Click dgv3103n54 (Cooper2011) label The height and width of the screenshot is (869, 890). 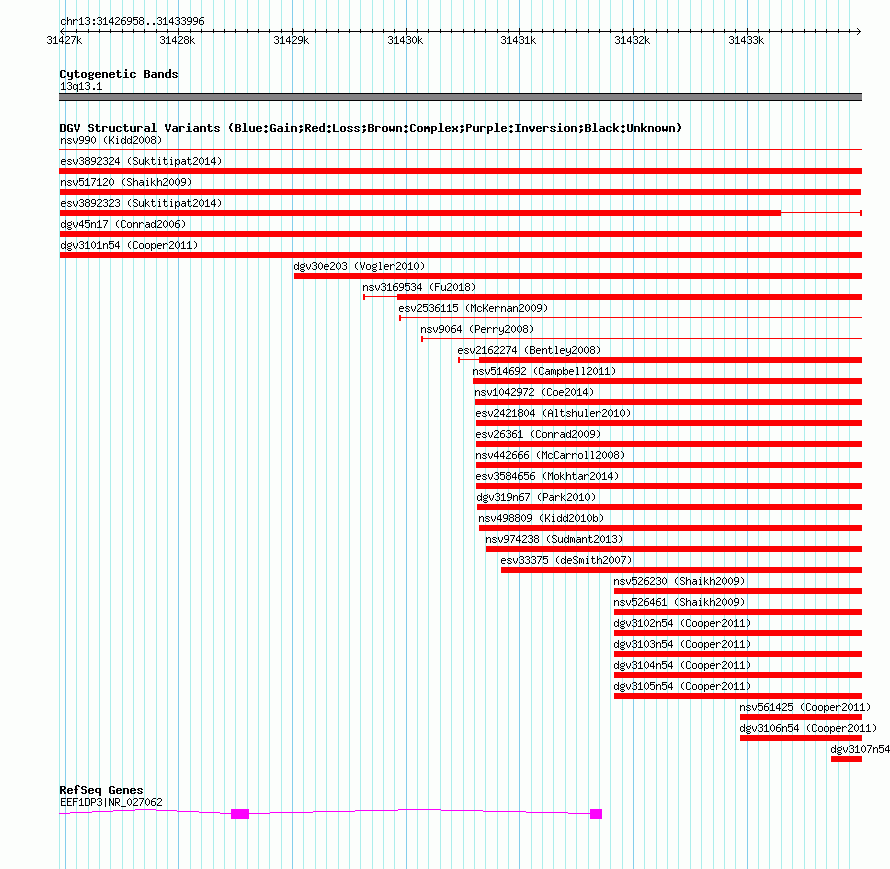click(682, 644)
